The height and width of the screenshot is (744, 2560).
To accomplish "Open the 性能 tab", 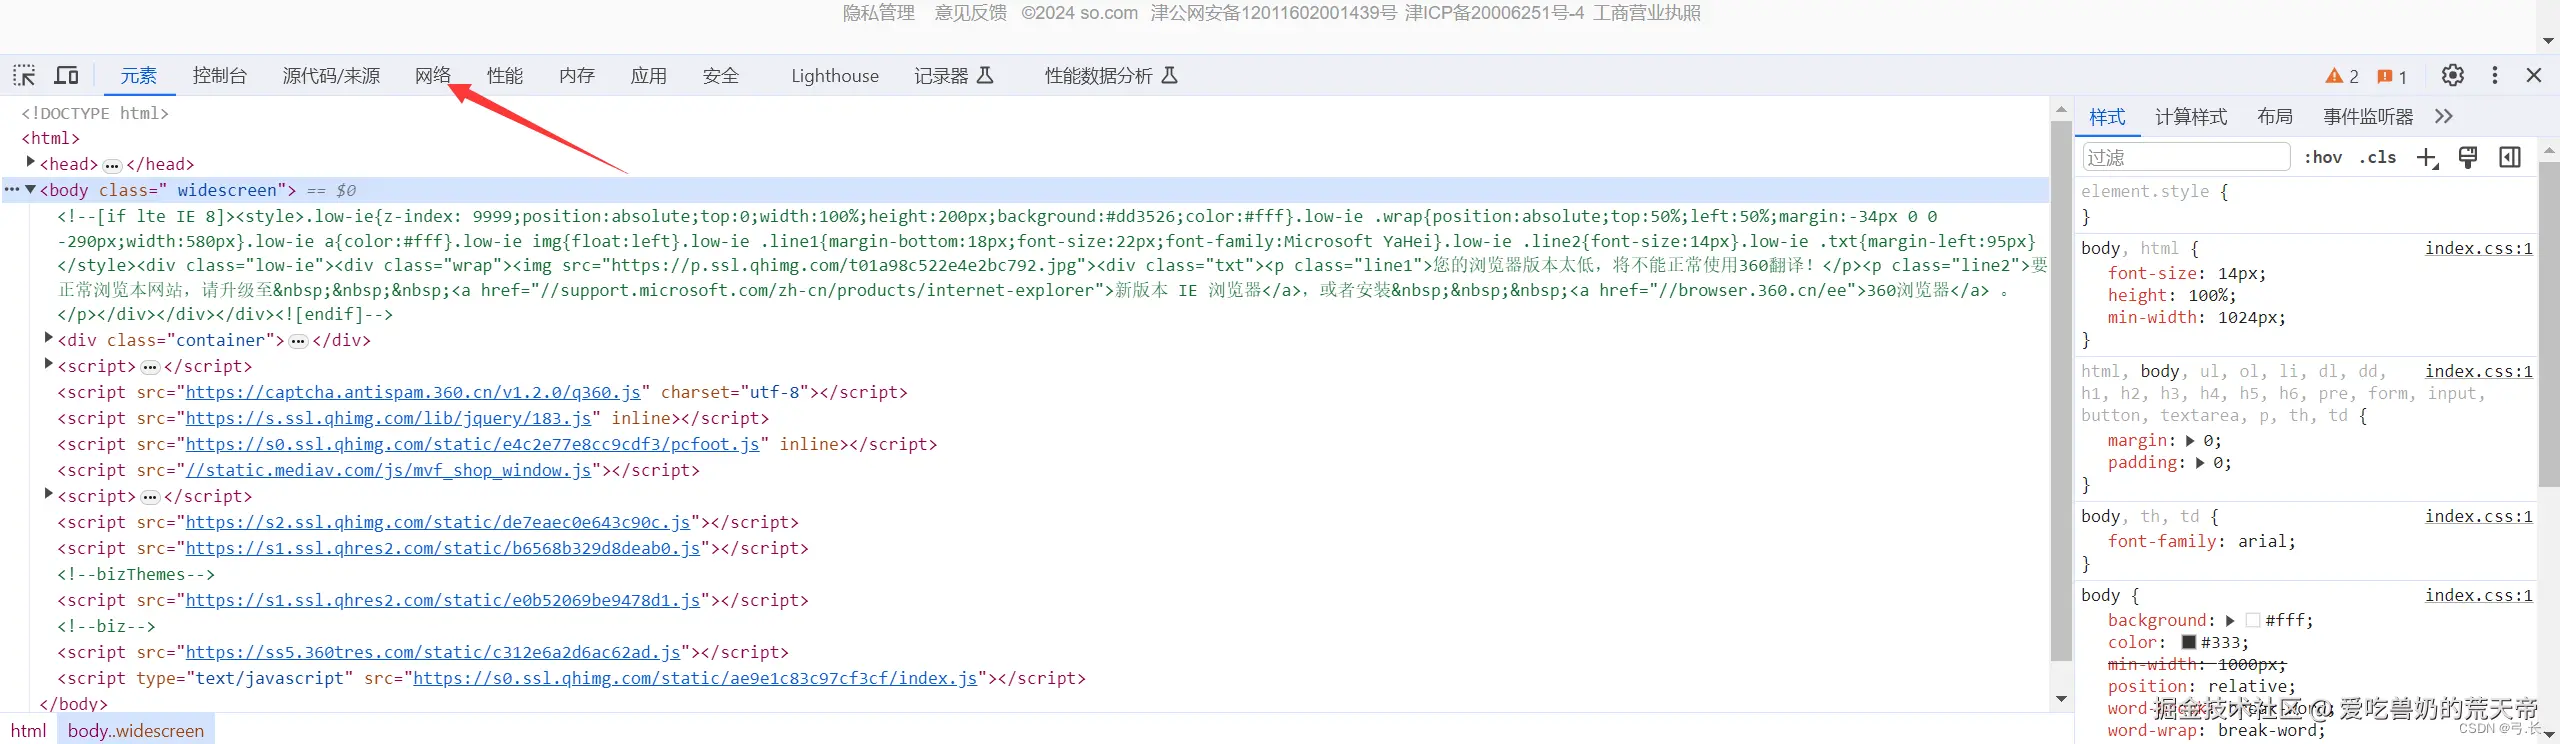I will pos(505,76).
